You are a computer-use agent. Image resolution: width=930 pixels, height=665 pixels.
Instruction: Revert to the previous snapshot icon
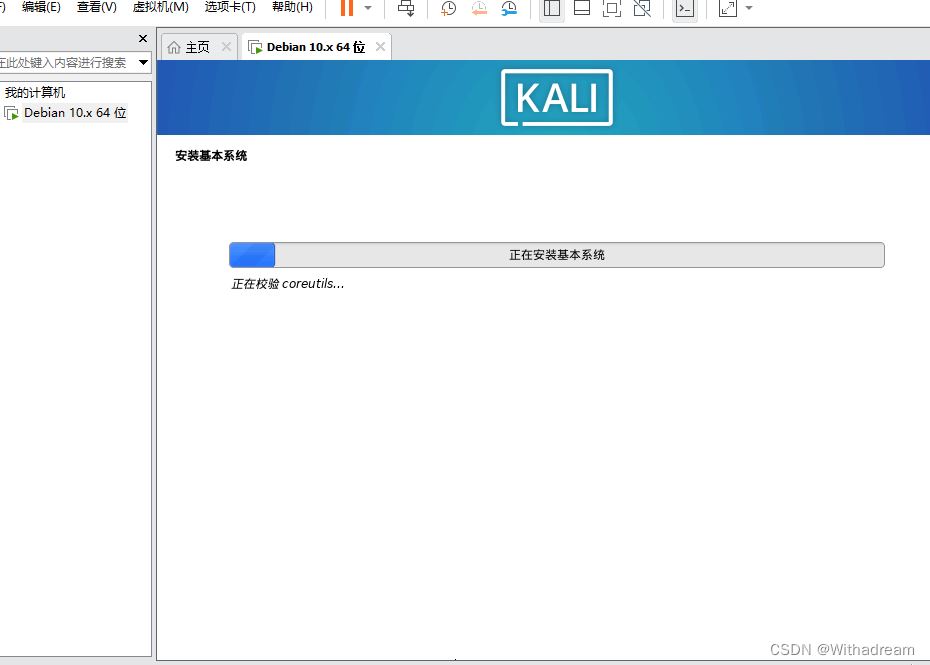coord(479,8)
